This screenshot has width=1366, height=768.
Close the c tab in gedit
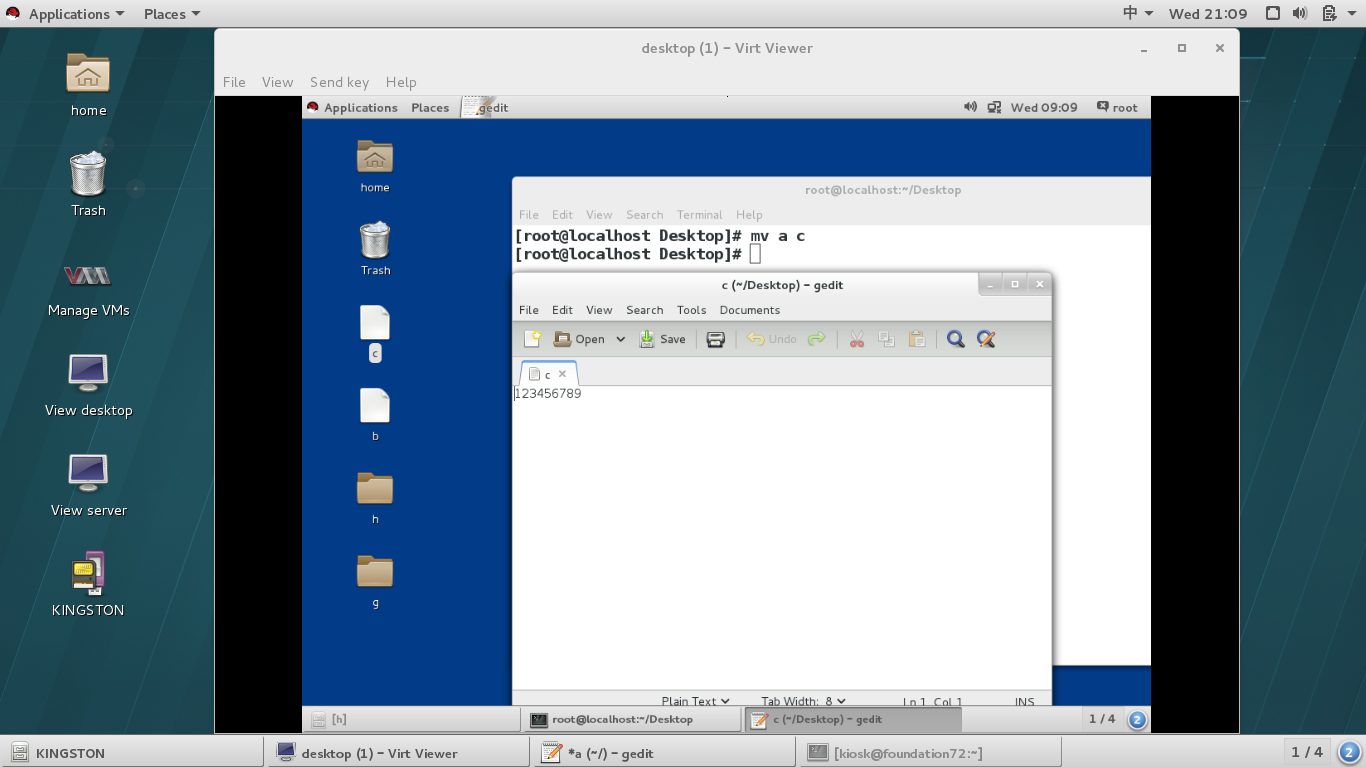click(x=562, y=374)
